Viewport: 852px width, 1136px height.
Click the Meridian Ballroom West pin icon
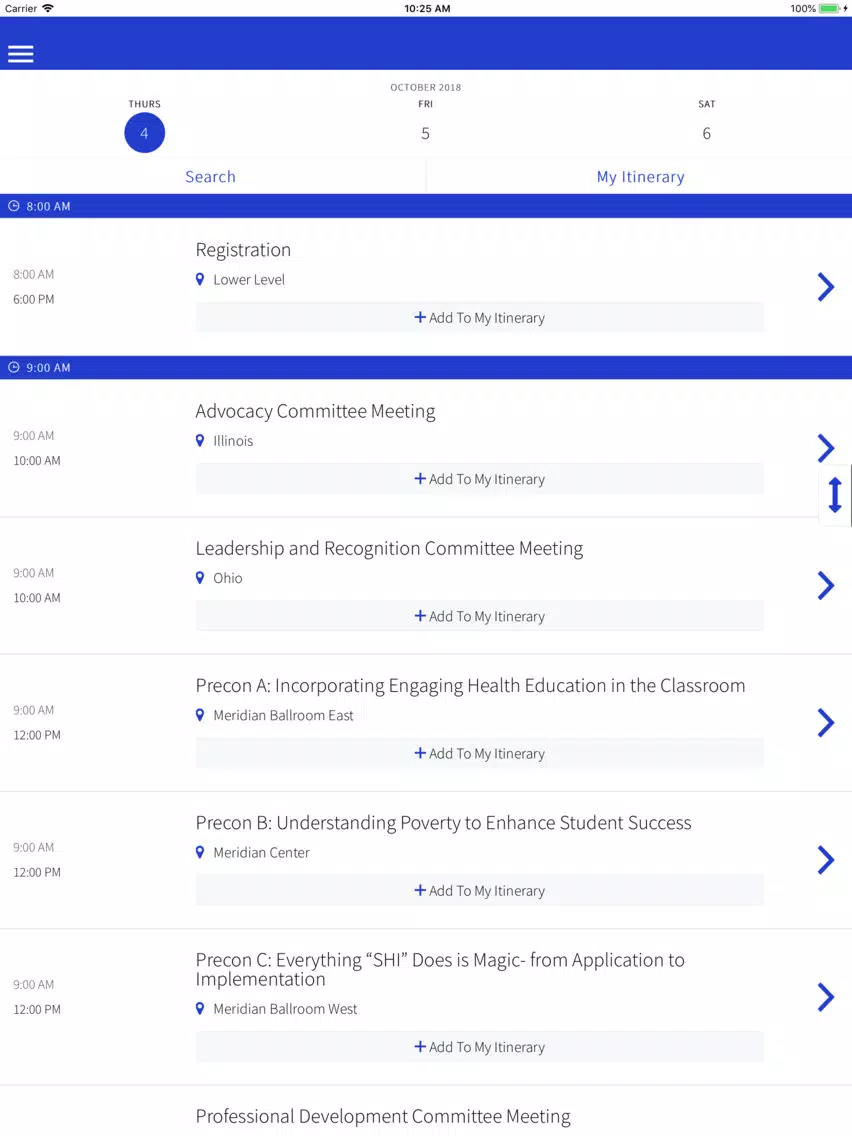click(200, 1009)
